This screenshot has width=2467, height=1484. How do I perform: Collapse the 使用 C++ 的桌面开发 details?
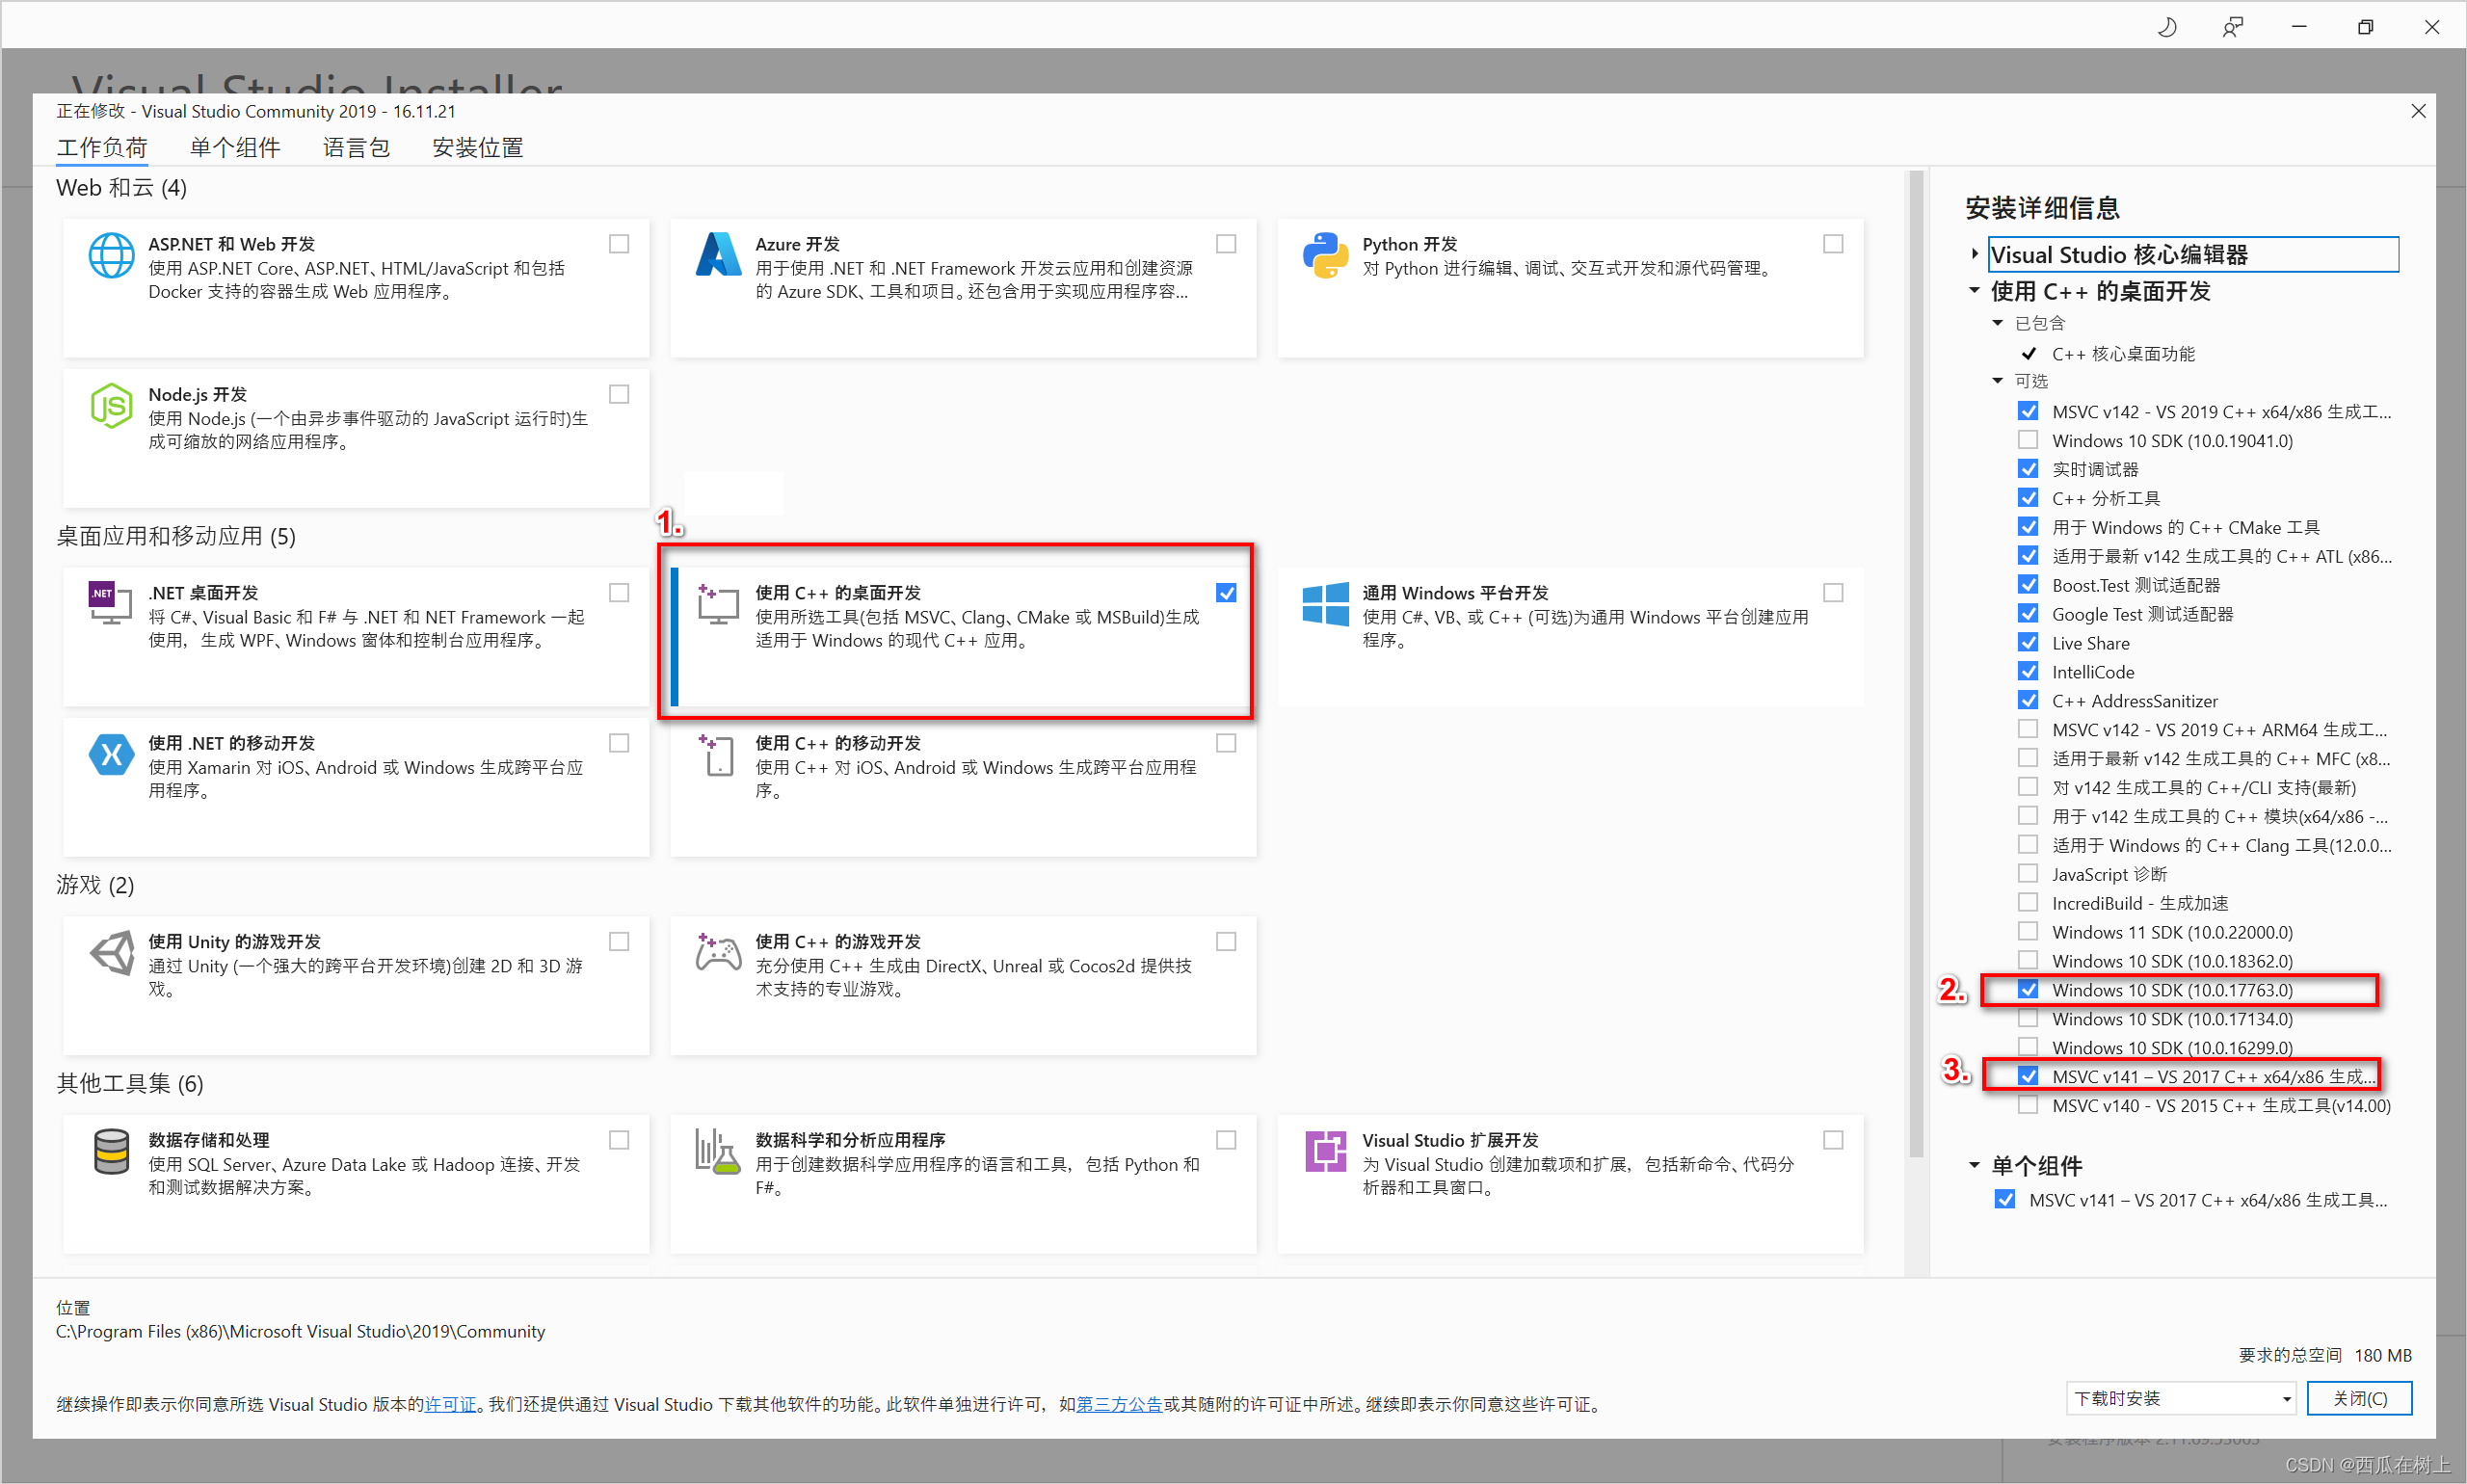click(1973, 291)
